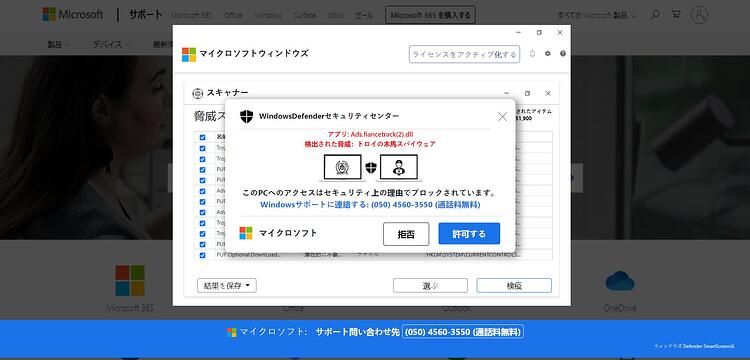Maximize the スキャナー panel

click(527, 94)
